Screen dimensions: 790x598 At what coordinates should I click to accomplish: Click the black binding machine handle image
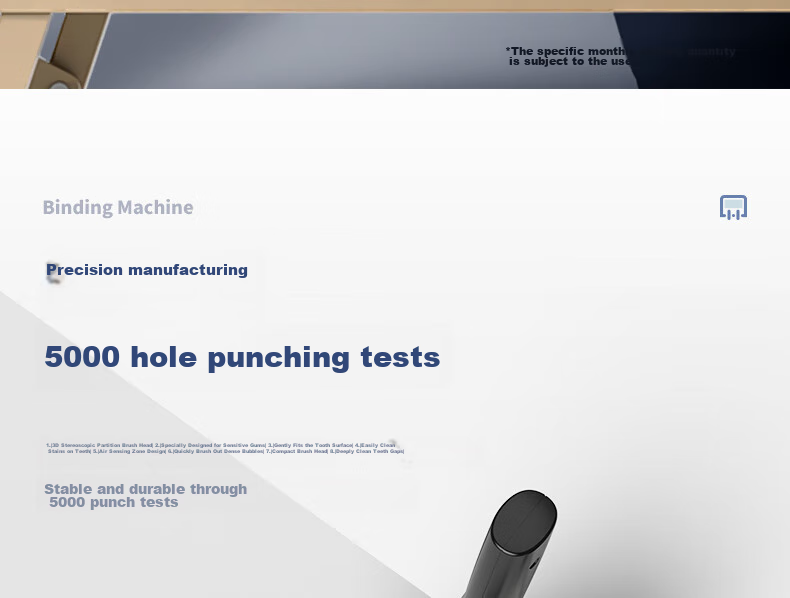[511, 544]
